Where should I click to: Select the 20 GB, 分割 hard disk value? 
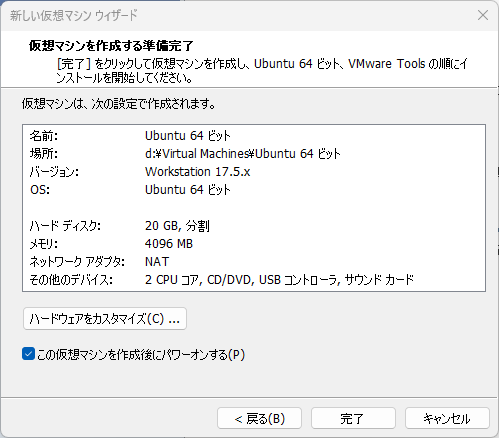177,226
